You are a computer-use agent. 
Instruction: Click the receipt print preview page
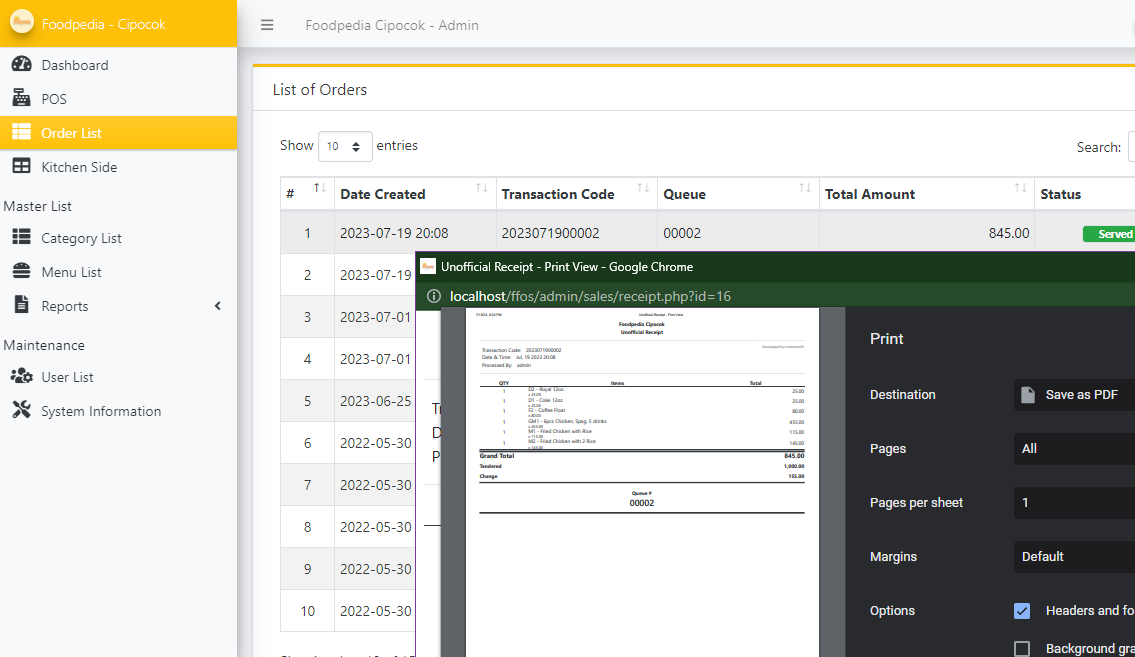(641, 482)
